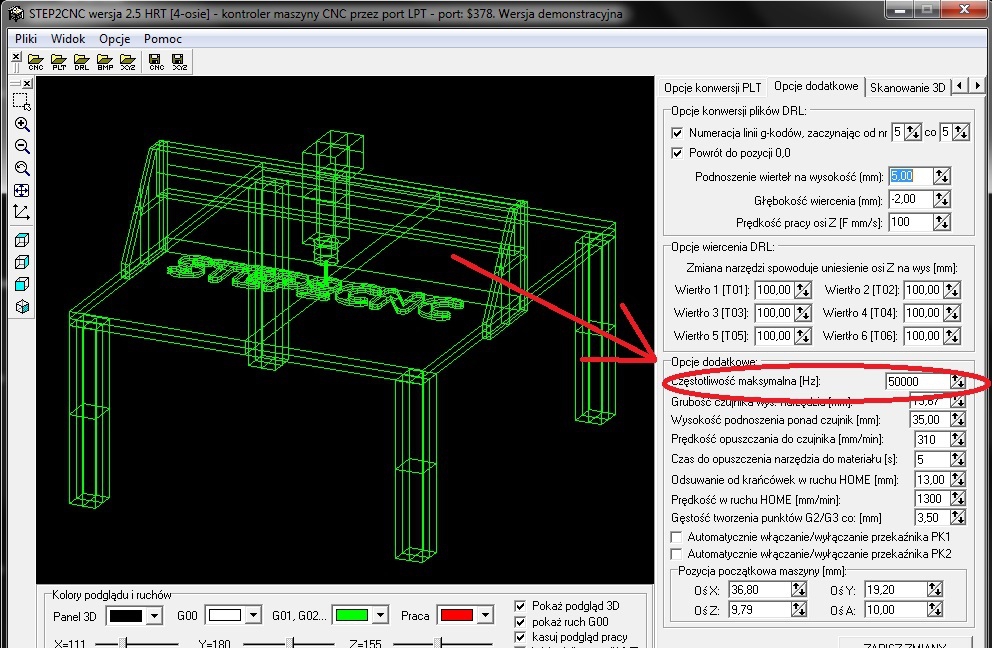Open the G01, G02 color dropdown

pos(380,615)
